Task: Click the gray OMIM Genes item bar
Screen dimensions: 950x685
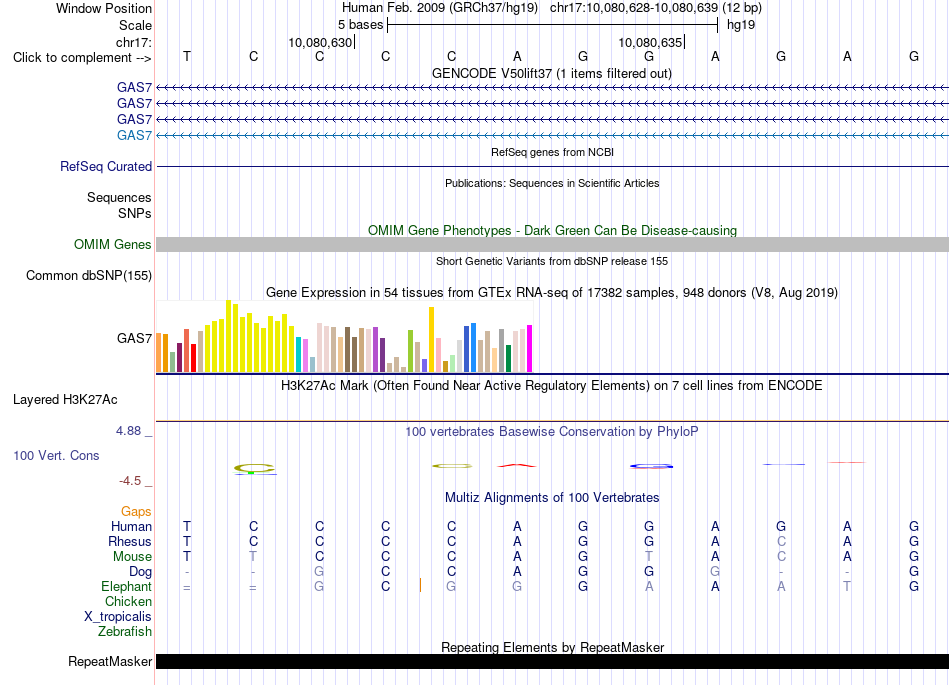Action: (552, 245)
